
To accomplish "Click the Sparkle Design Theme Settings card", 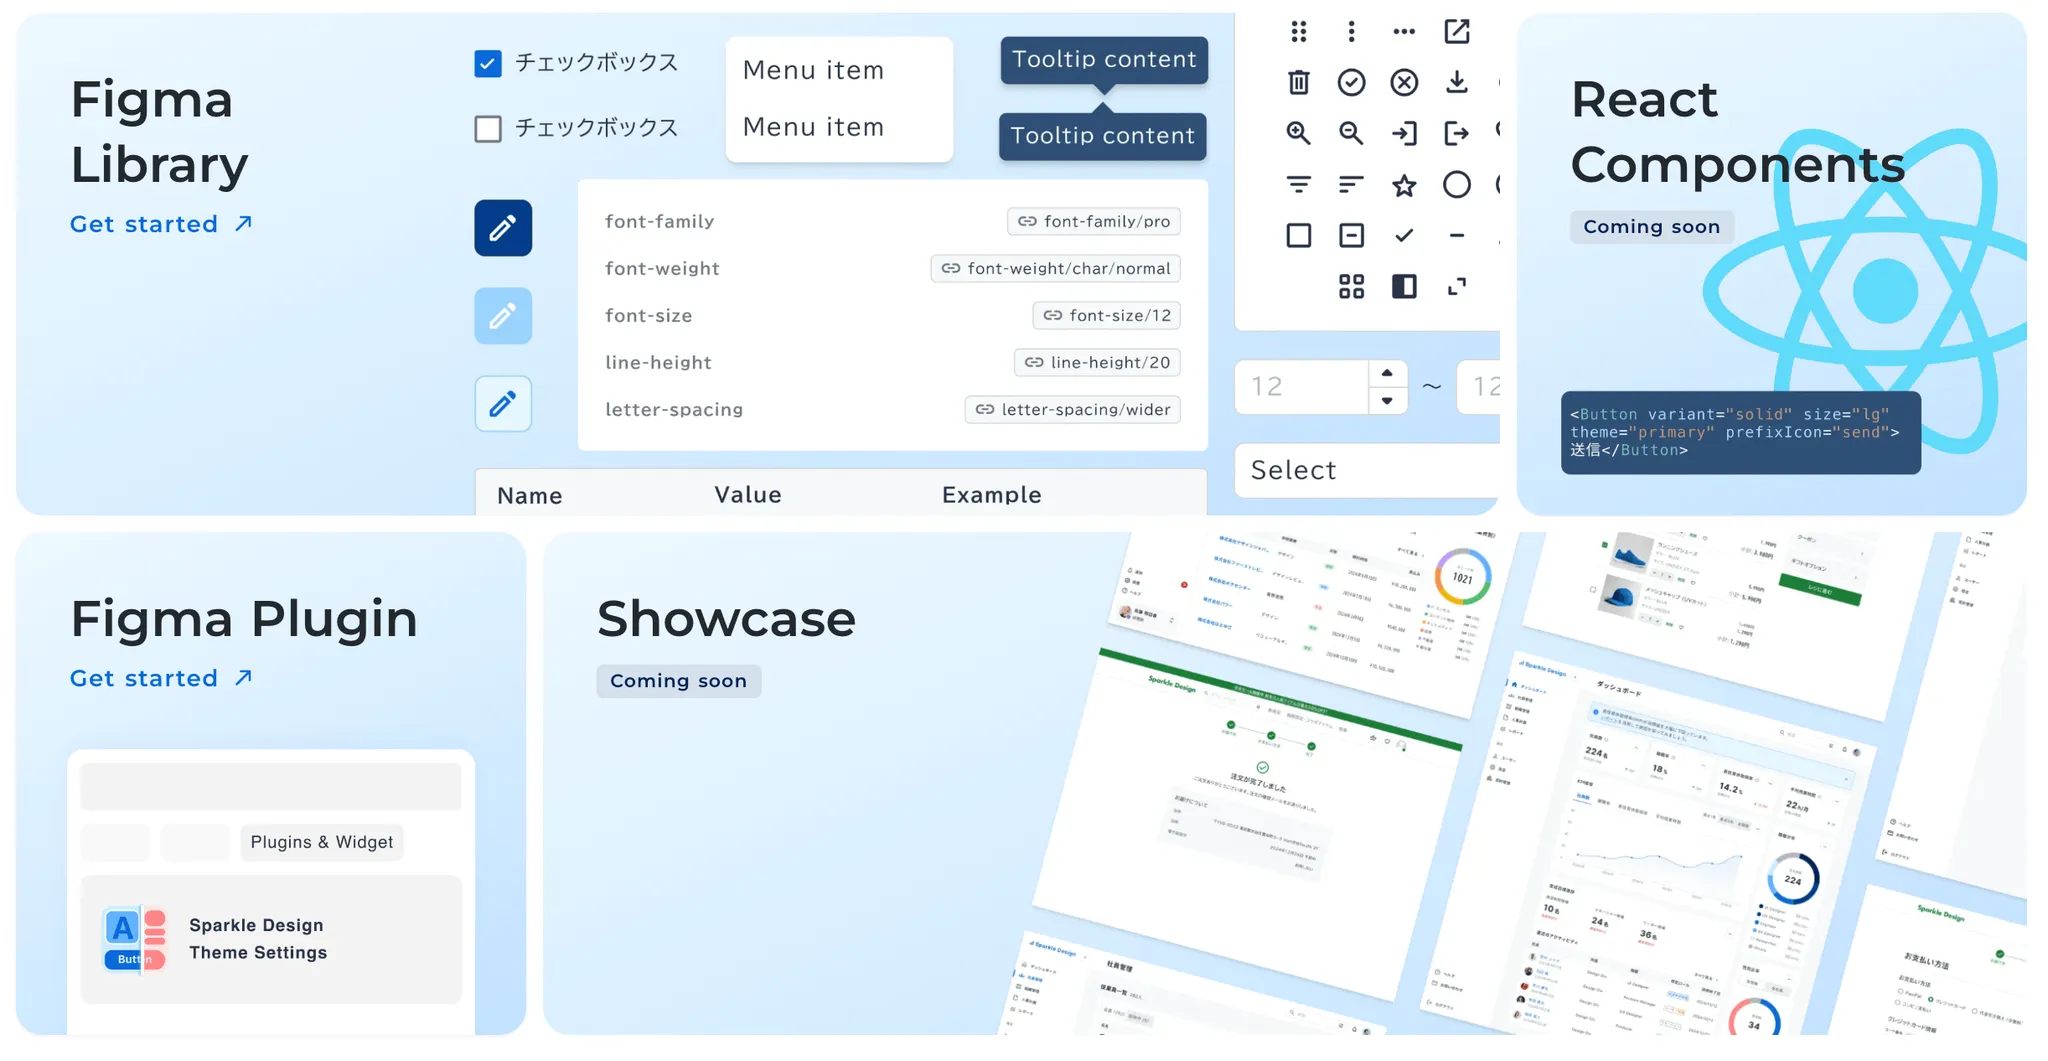I will [x=271, y=940].
